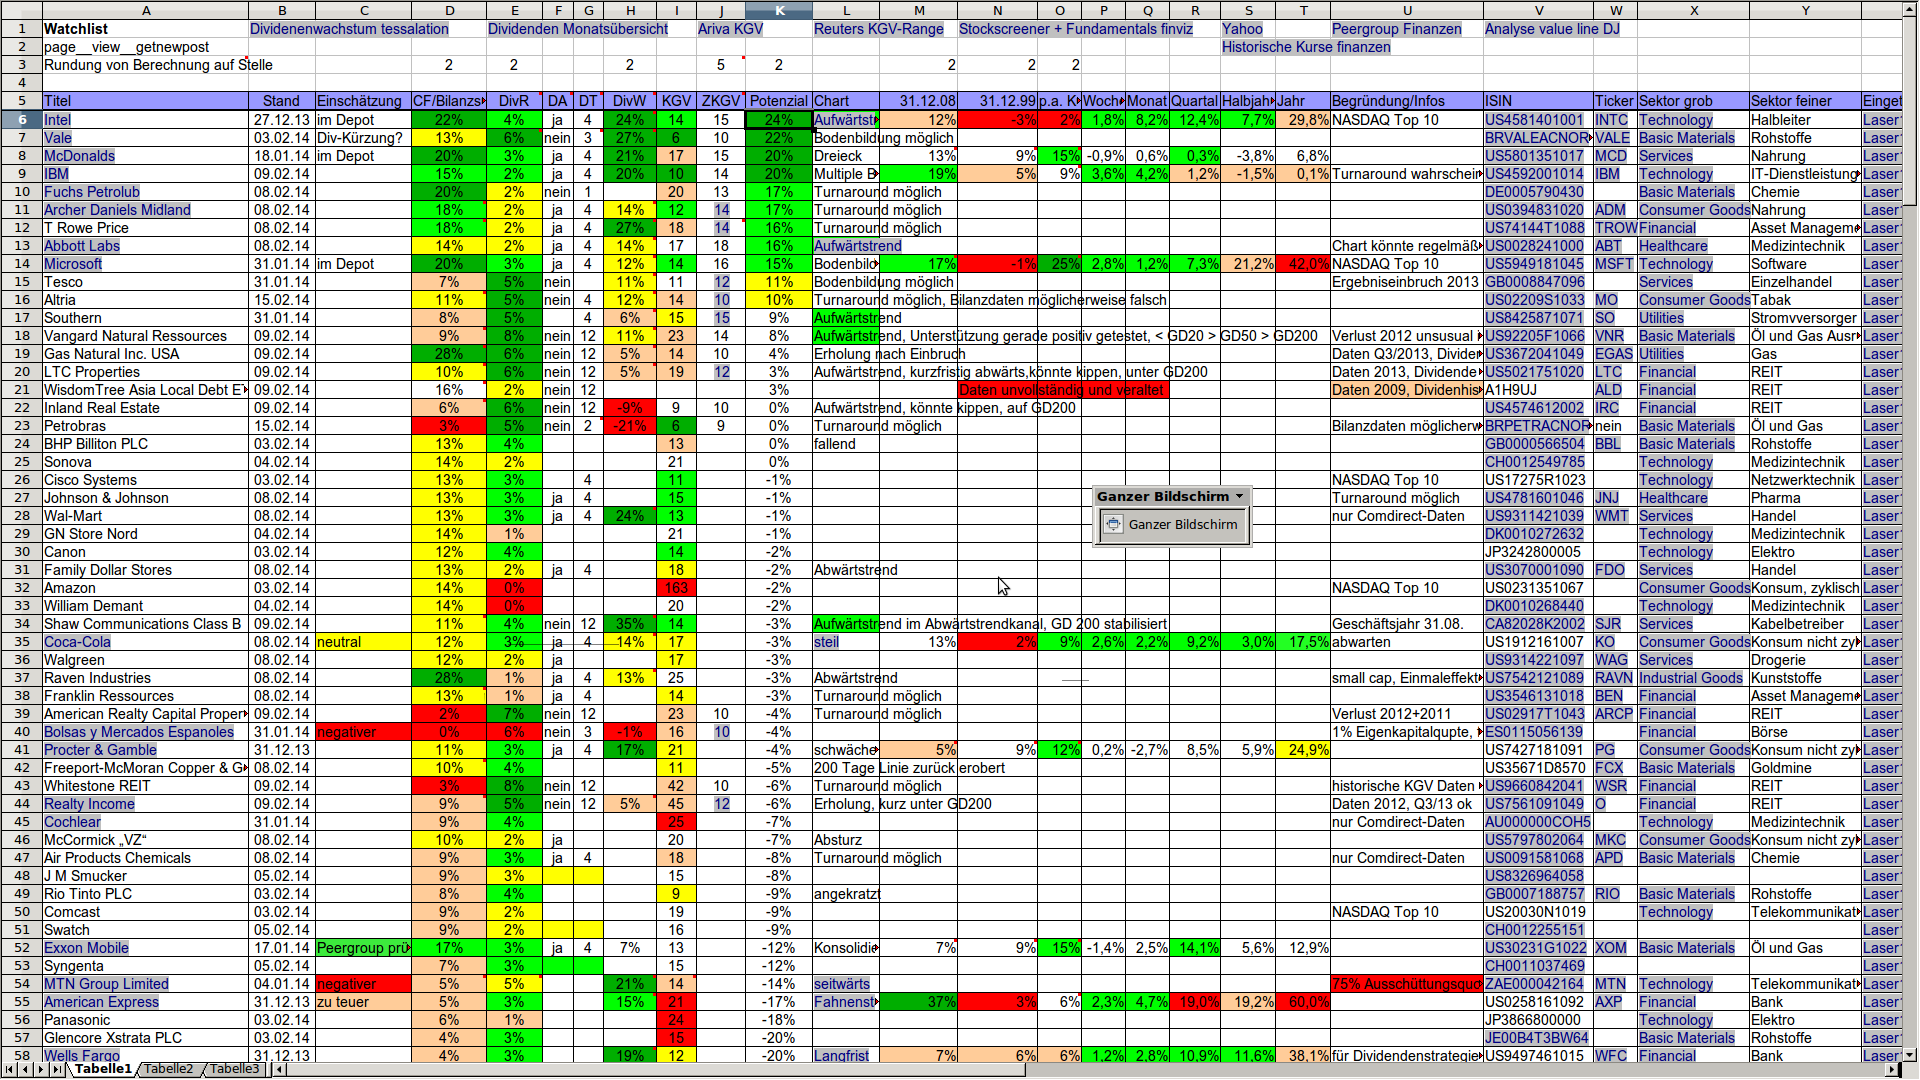Switch to Tabelle3 sheet tab
1920x1080 pixels.
pyautogui.click(x=234, y=1069)
